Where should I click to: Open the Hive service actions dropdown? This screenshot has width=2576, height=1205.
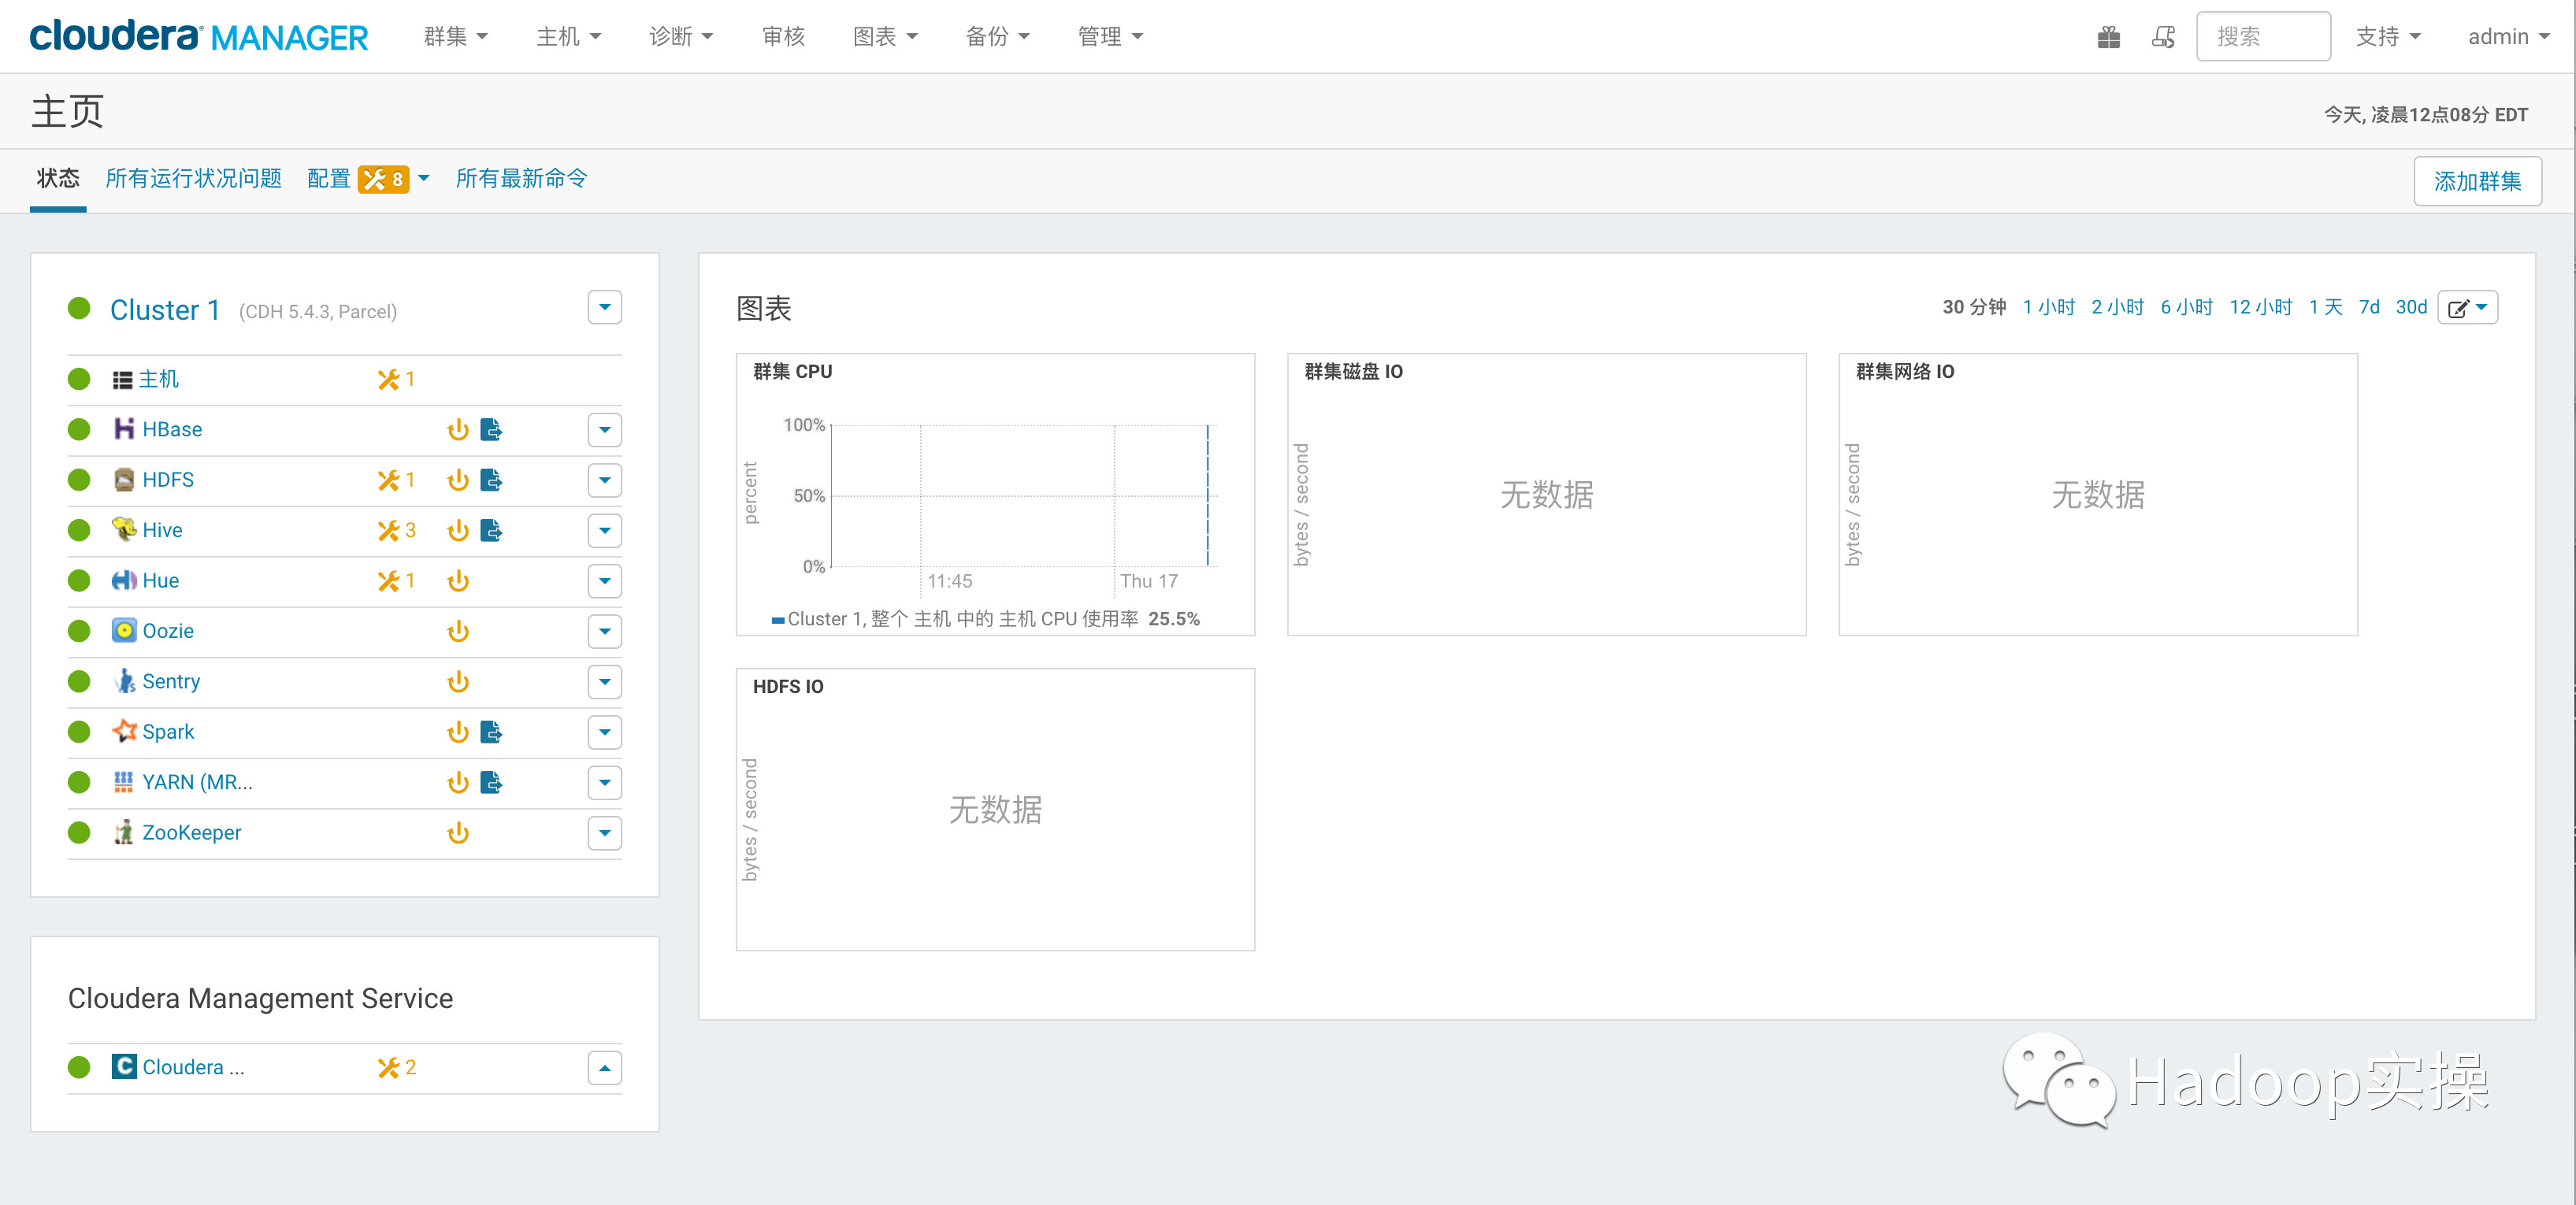point(605,530)
